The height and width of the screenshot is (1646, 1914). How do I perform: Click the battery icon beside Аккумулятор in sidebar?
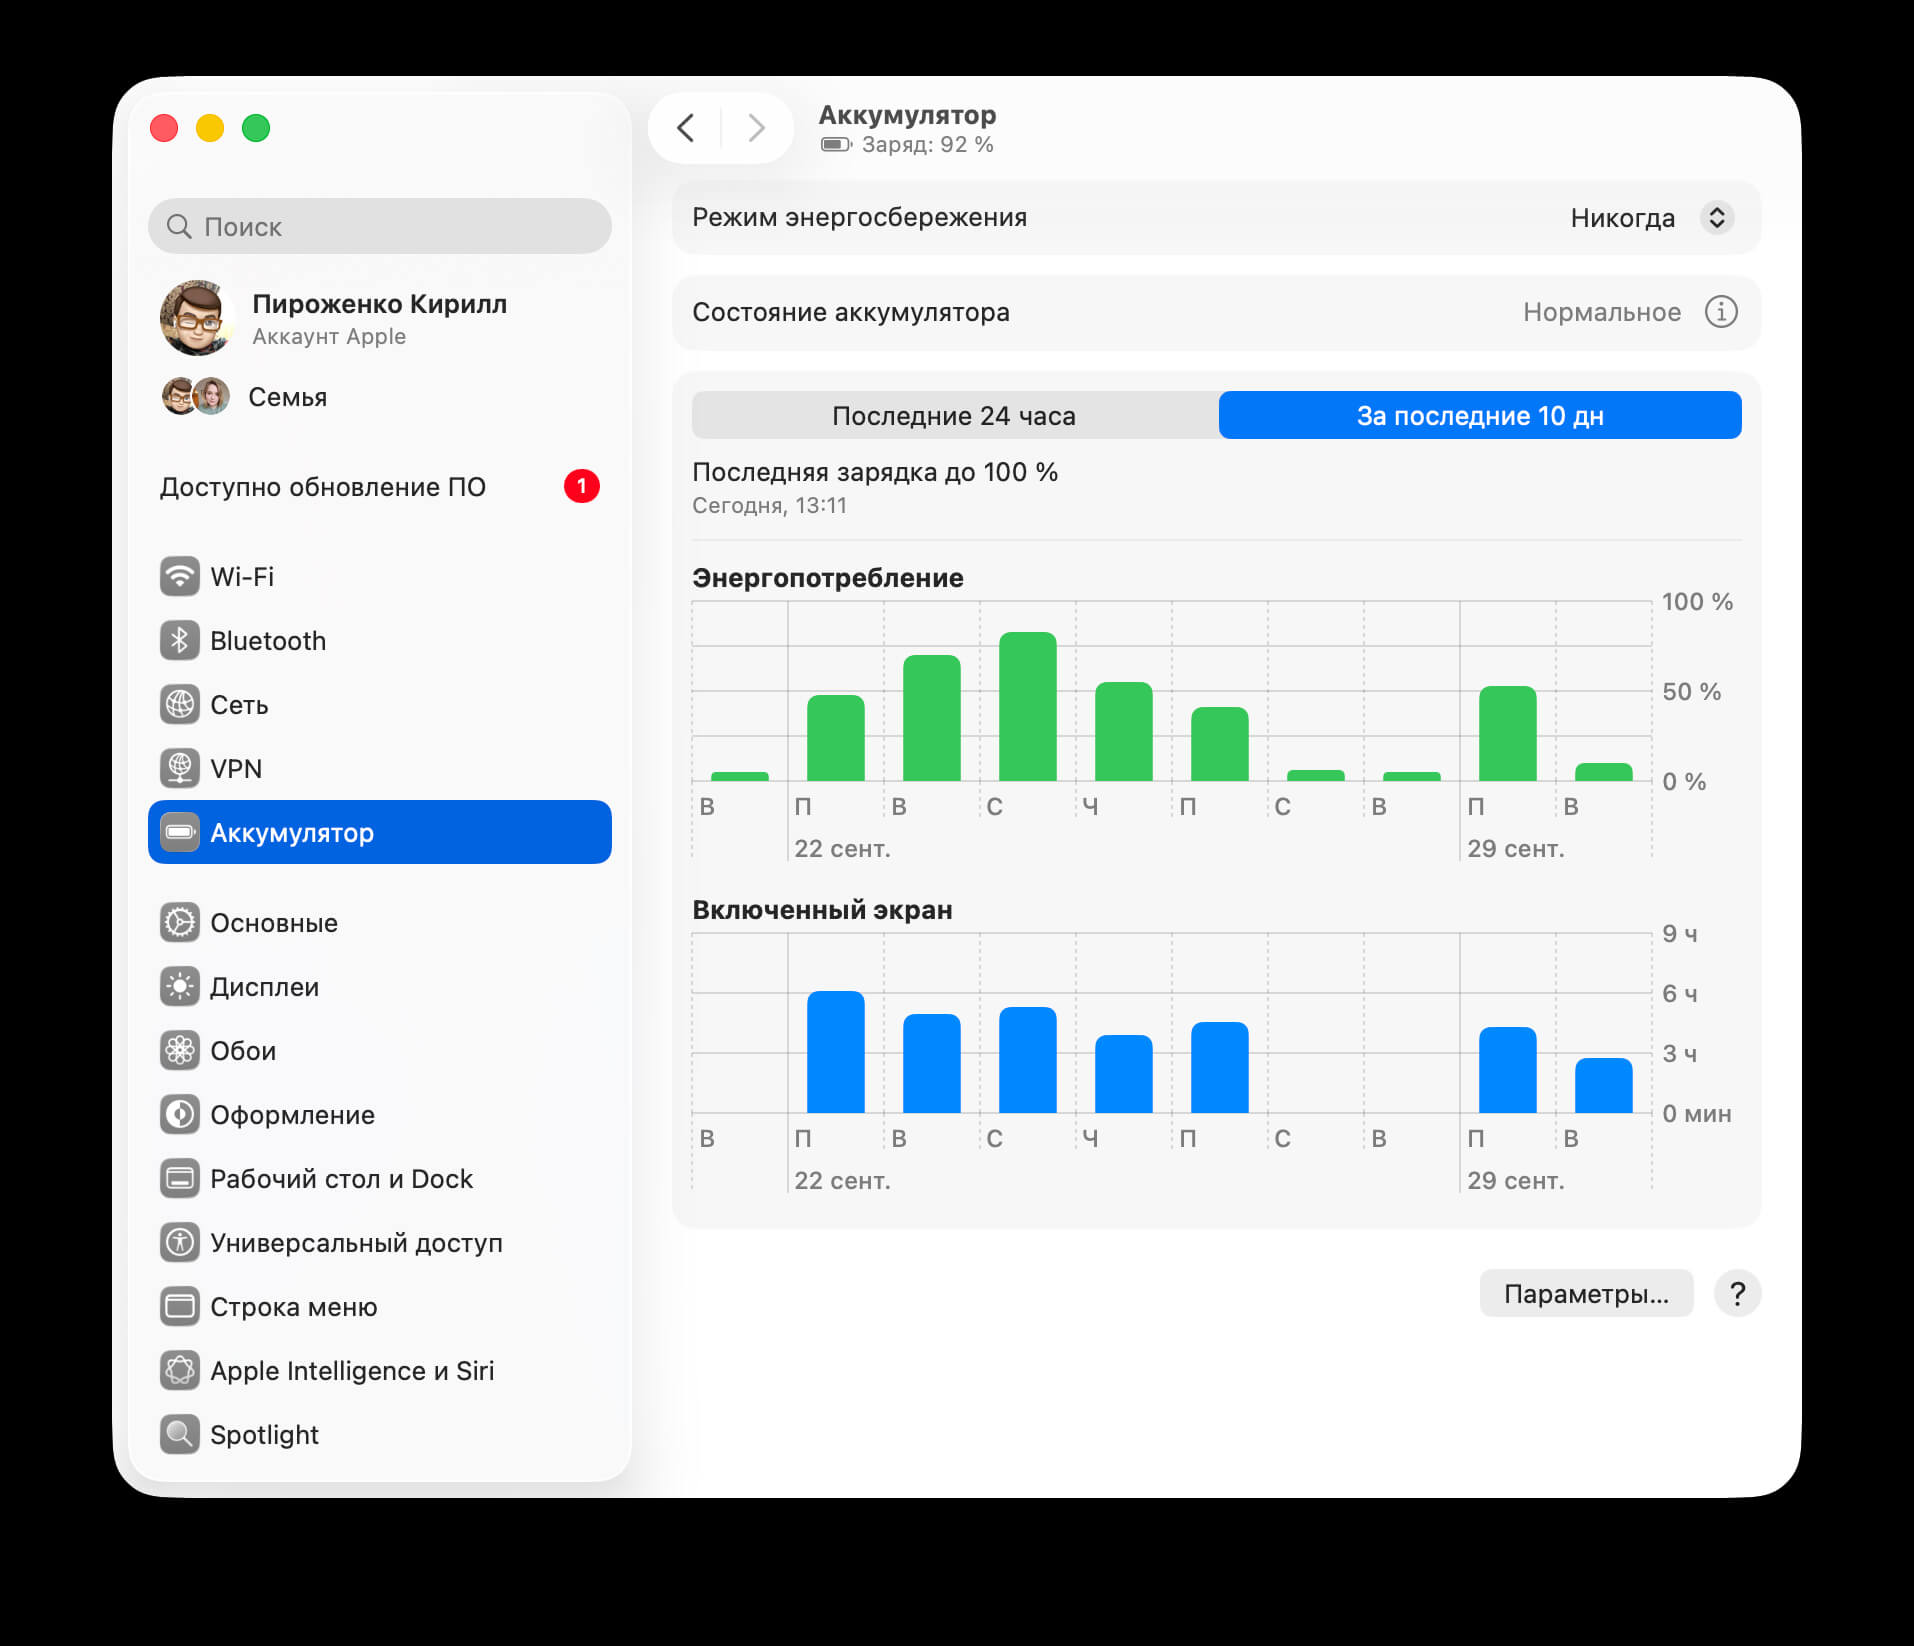pyautogui.click(x=180, y=833)
